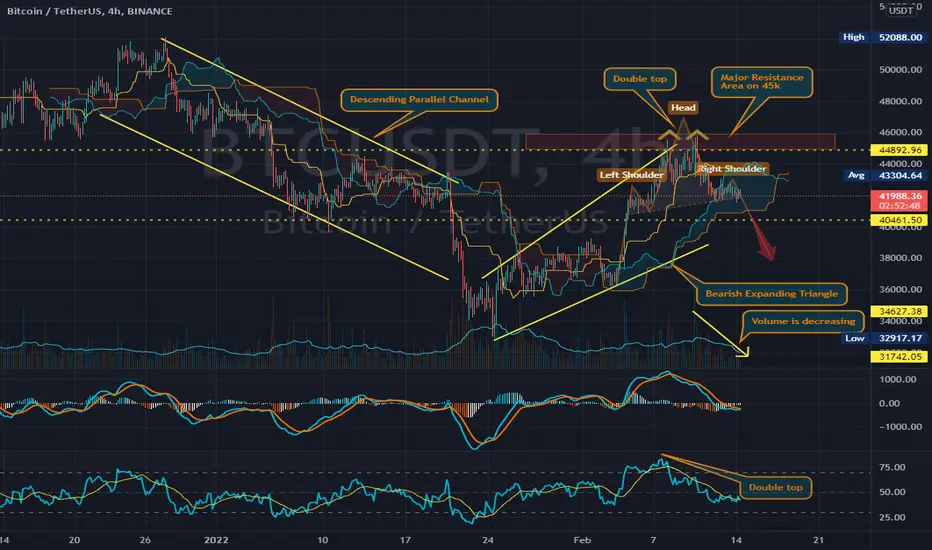932x550 pixels.
Task: Click the 46000.00 price axis value
Action: [900, 133]
